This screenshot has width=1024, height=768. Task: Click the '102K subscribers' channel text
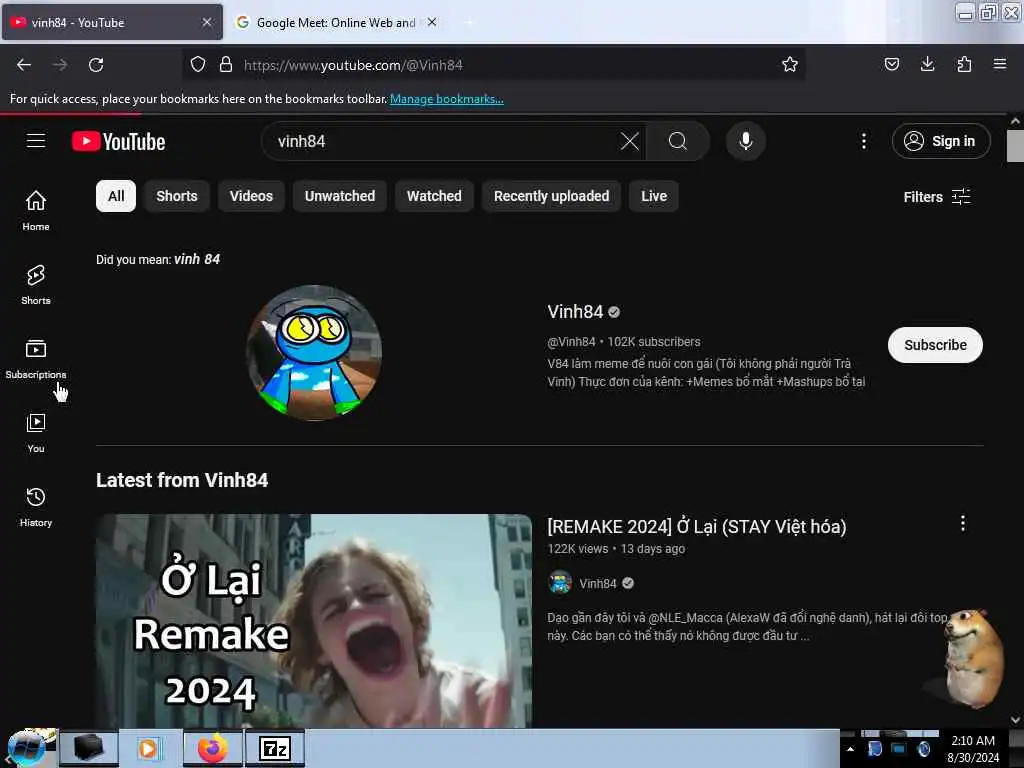point(654,342)
